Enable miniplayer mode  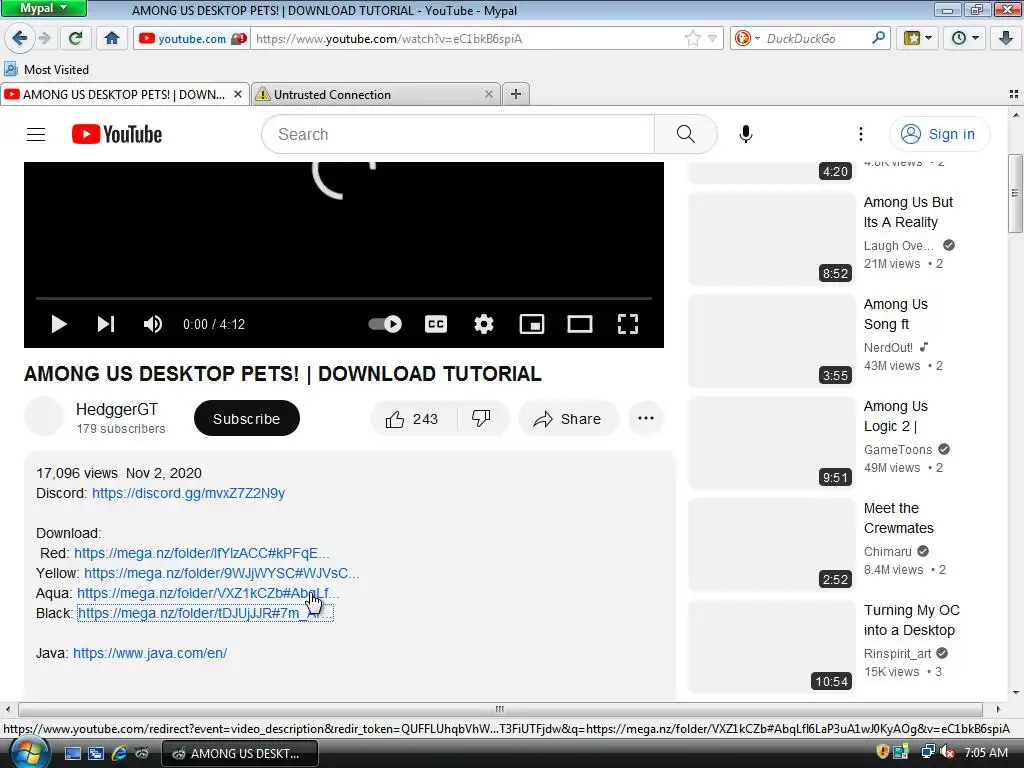(532, 324)
